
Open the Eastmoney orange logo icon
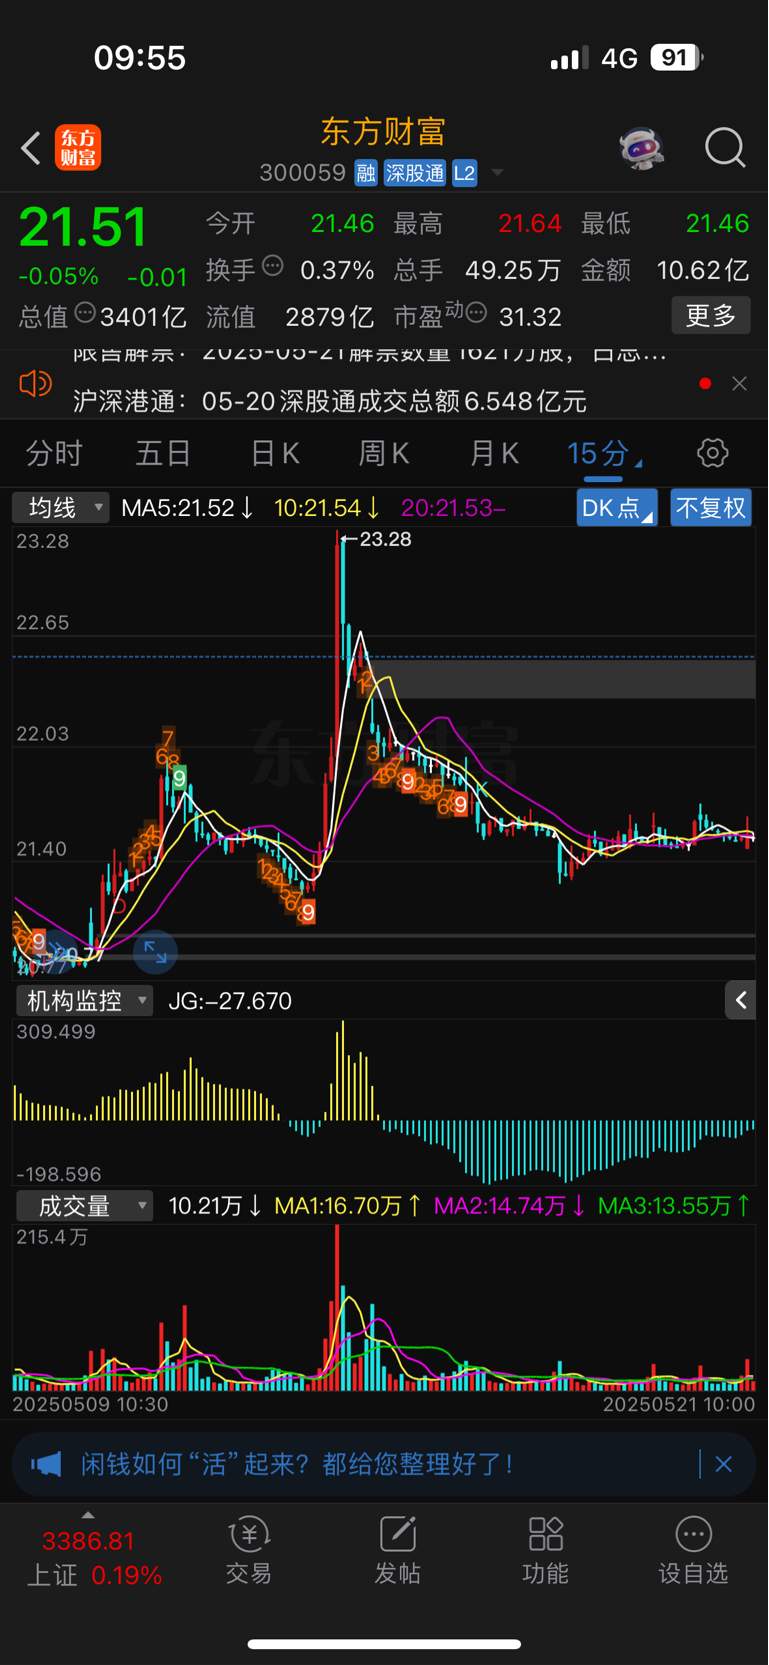click(78, 147)
